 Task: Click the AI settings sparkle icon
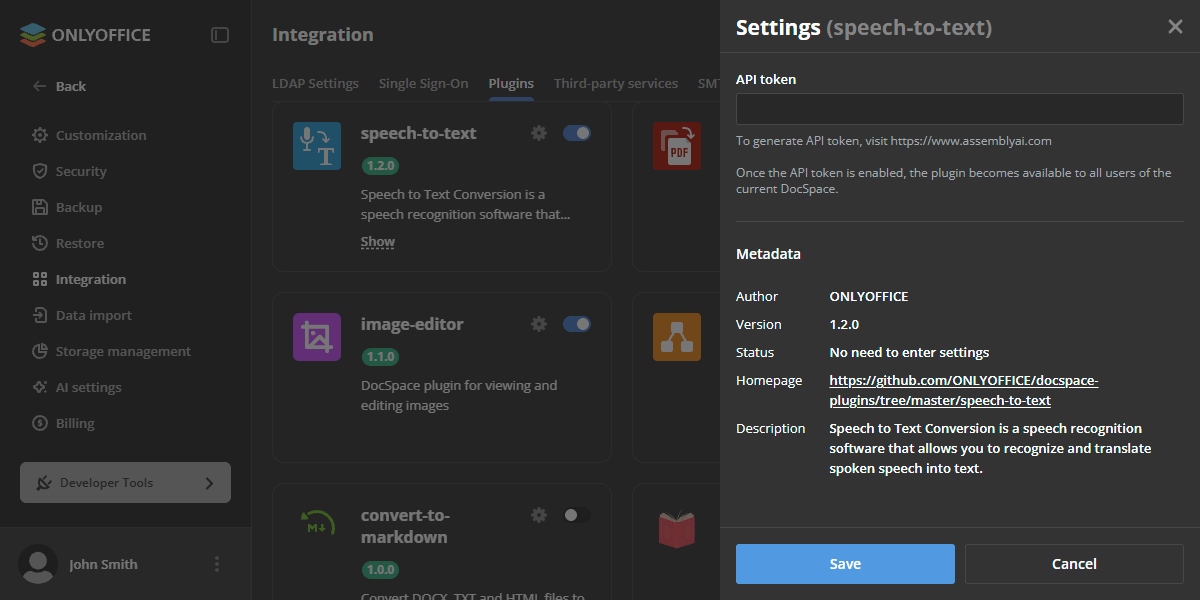click(40, 387)
